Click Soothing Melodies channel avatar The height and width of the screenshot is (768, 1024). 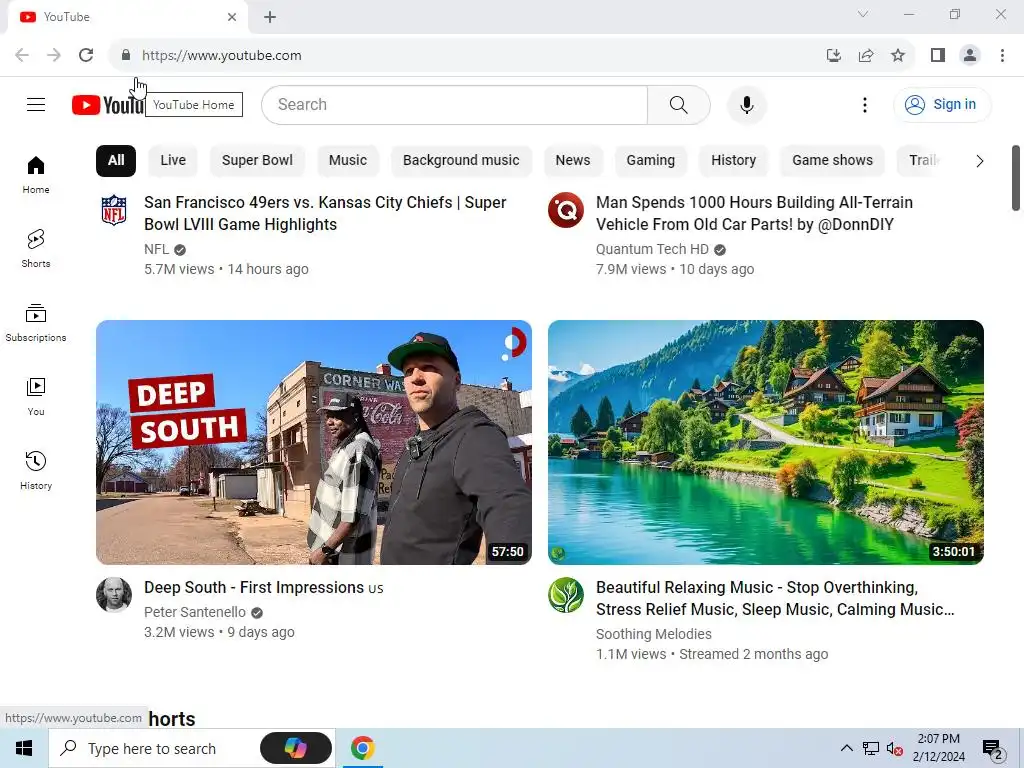point(566,594)
